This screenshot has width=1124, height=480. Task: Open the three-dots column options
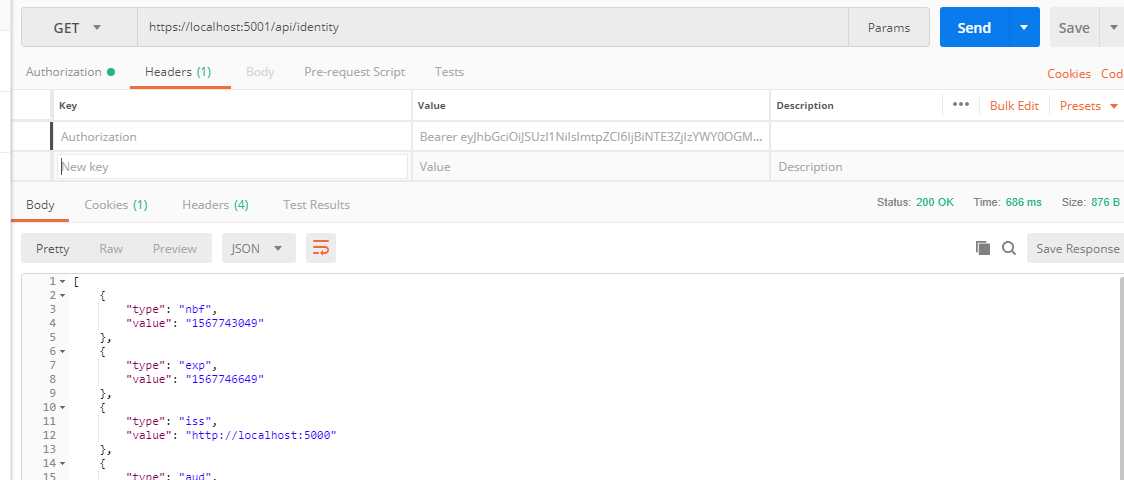point(961,105)
